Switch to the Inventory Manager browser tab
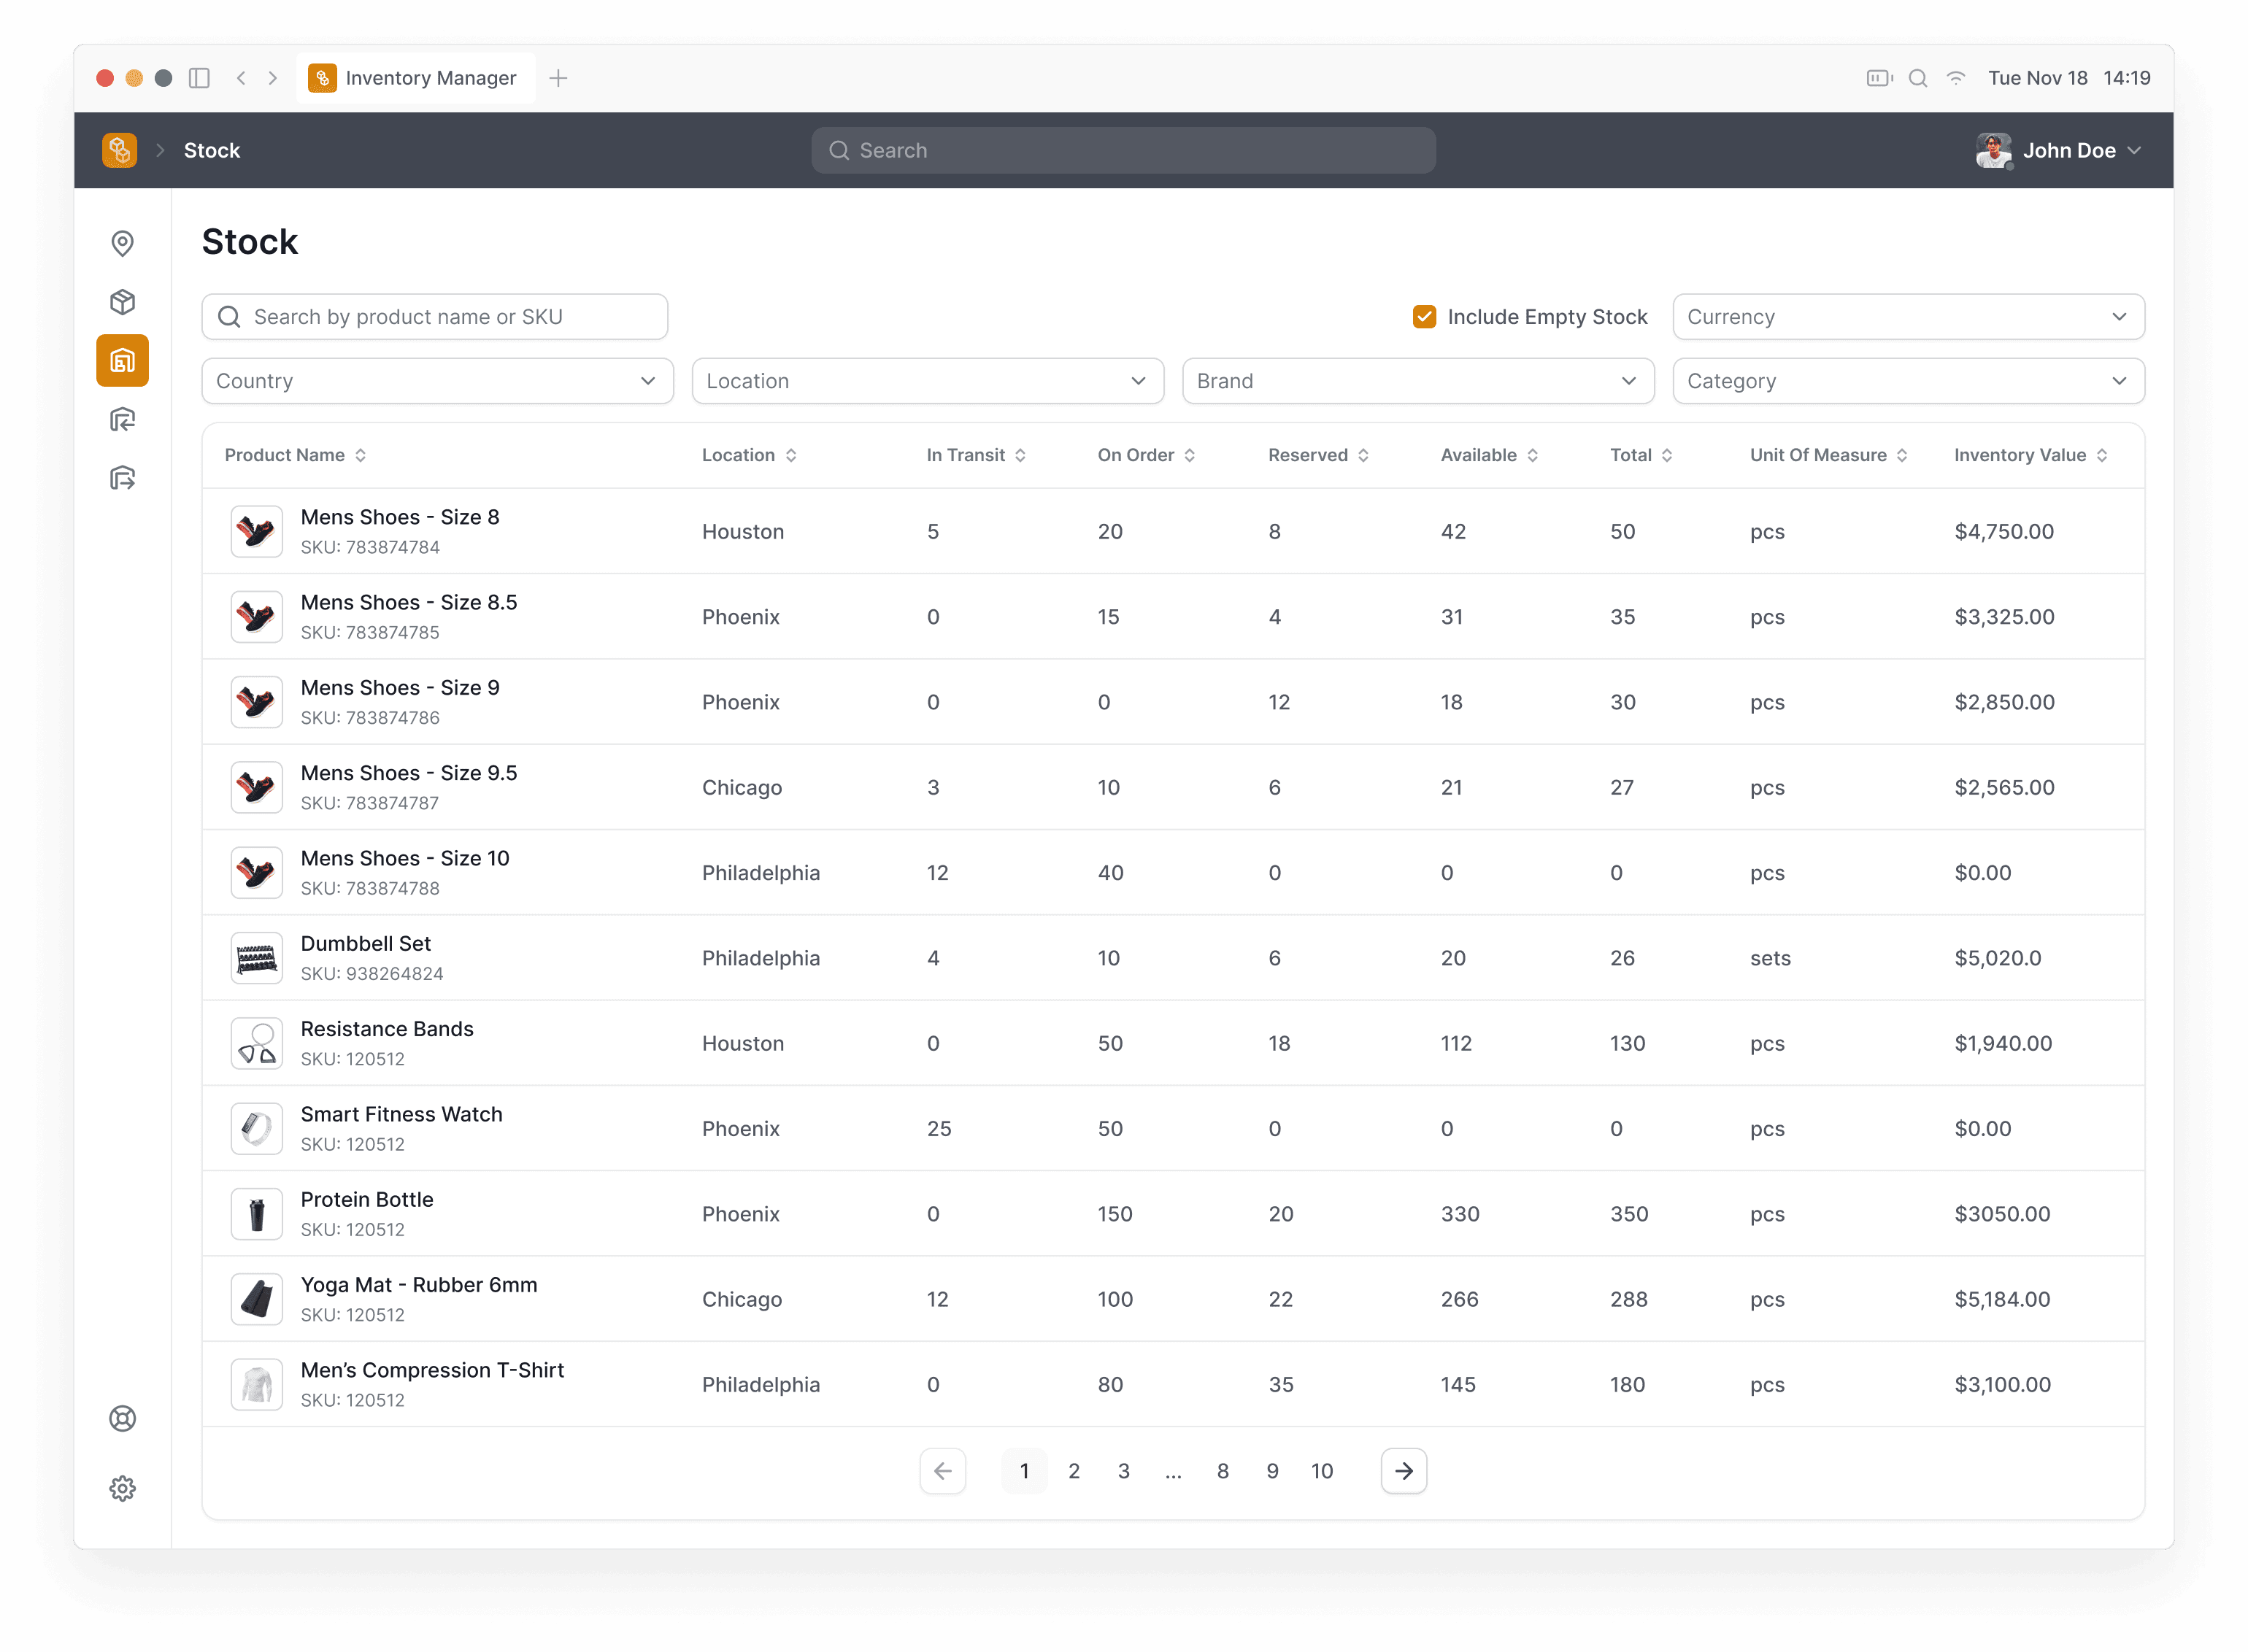The height and width of the screenshot is (1652, 2248). point(415,78)
